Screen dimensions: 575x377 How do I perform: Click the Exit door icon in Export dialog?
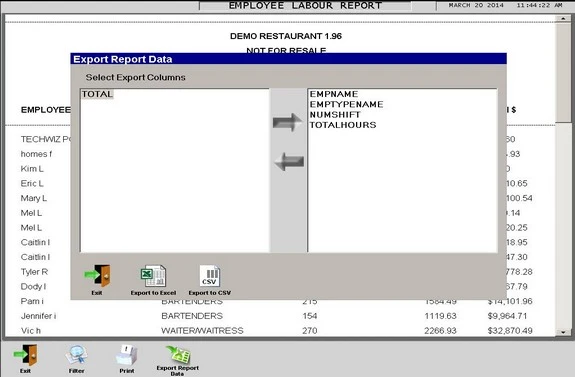(x=97, y=276)
